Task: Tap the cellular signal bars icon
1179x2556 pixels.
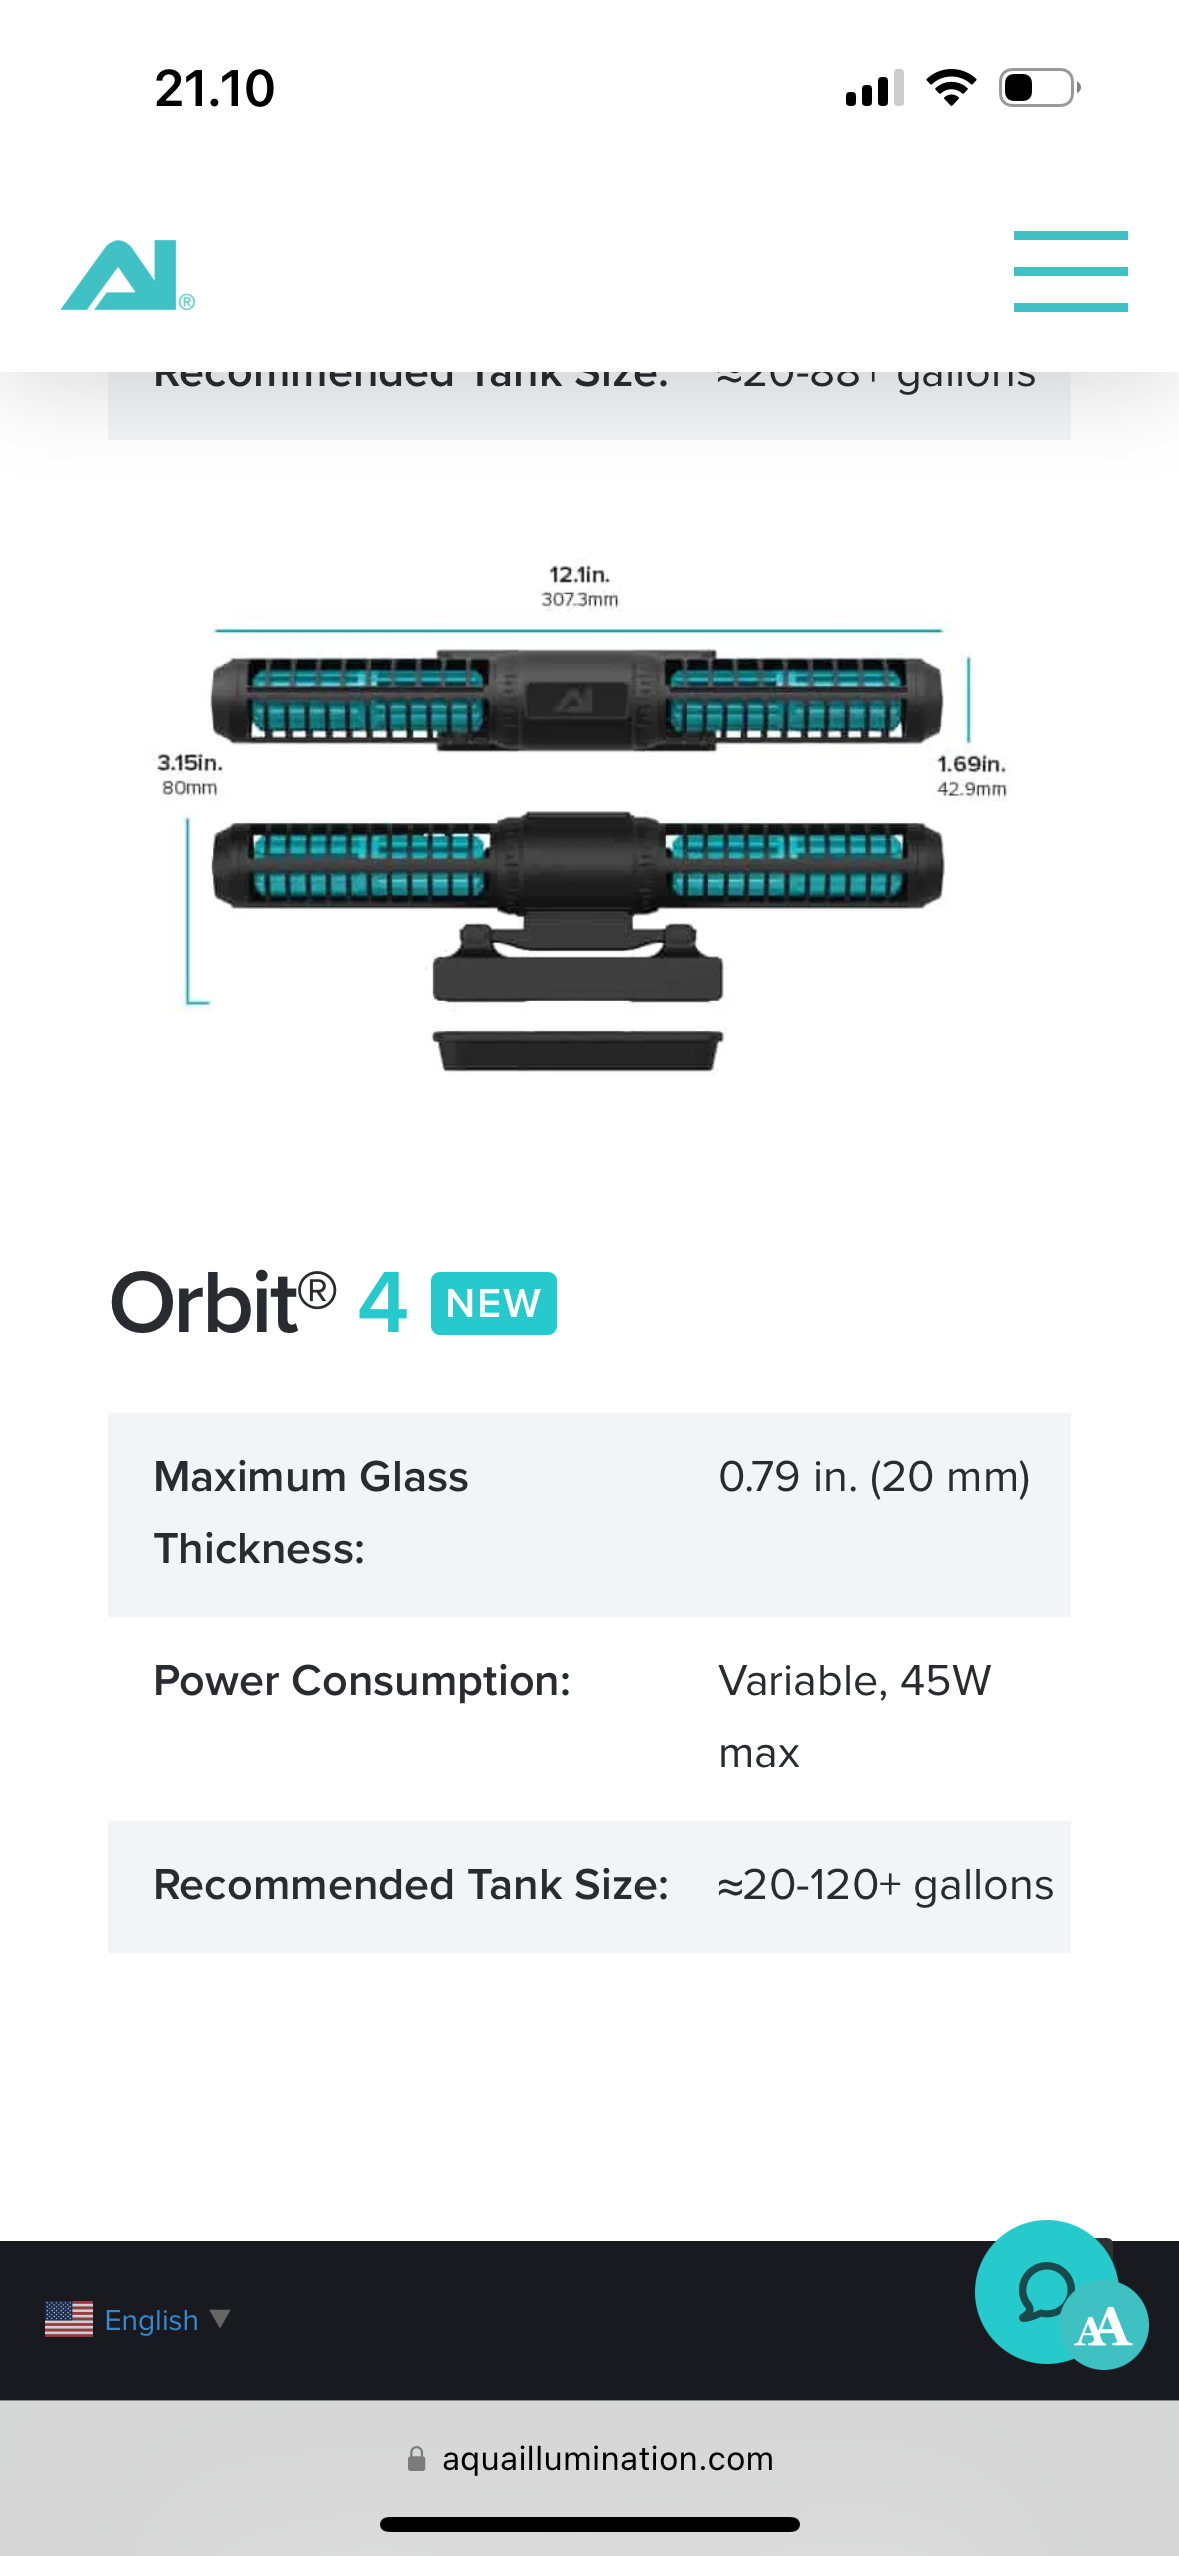Action: pyautogui.click(x=874, y=88)
